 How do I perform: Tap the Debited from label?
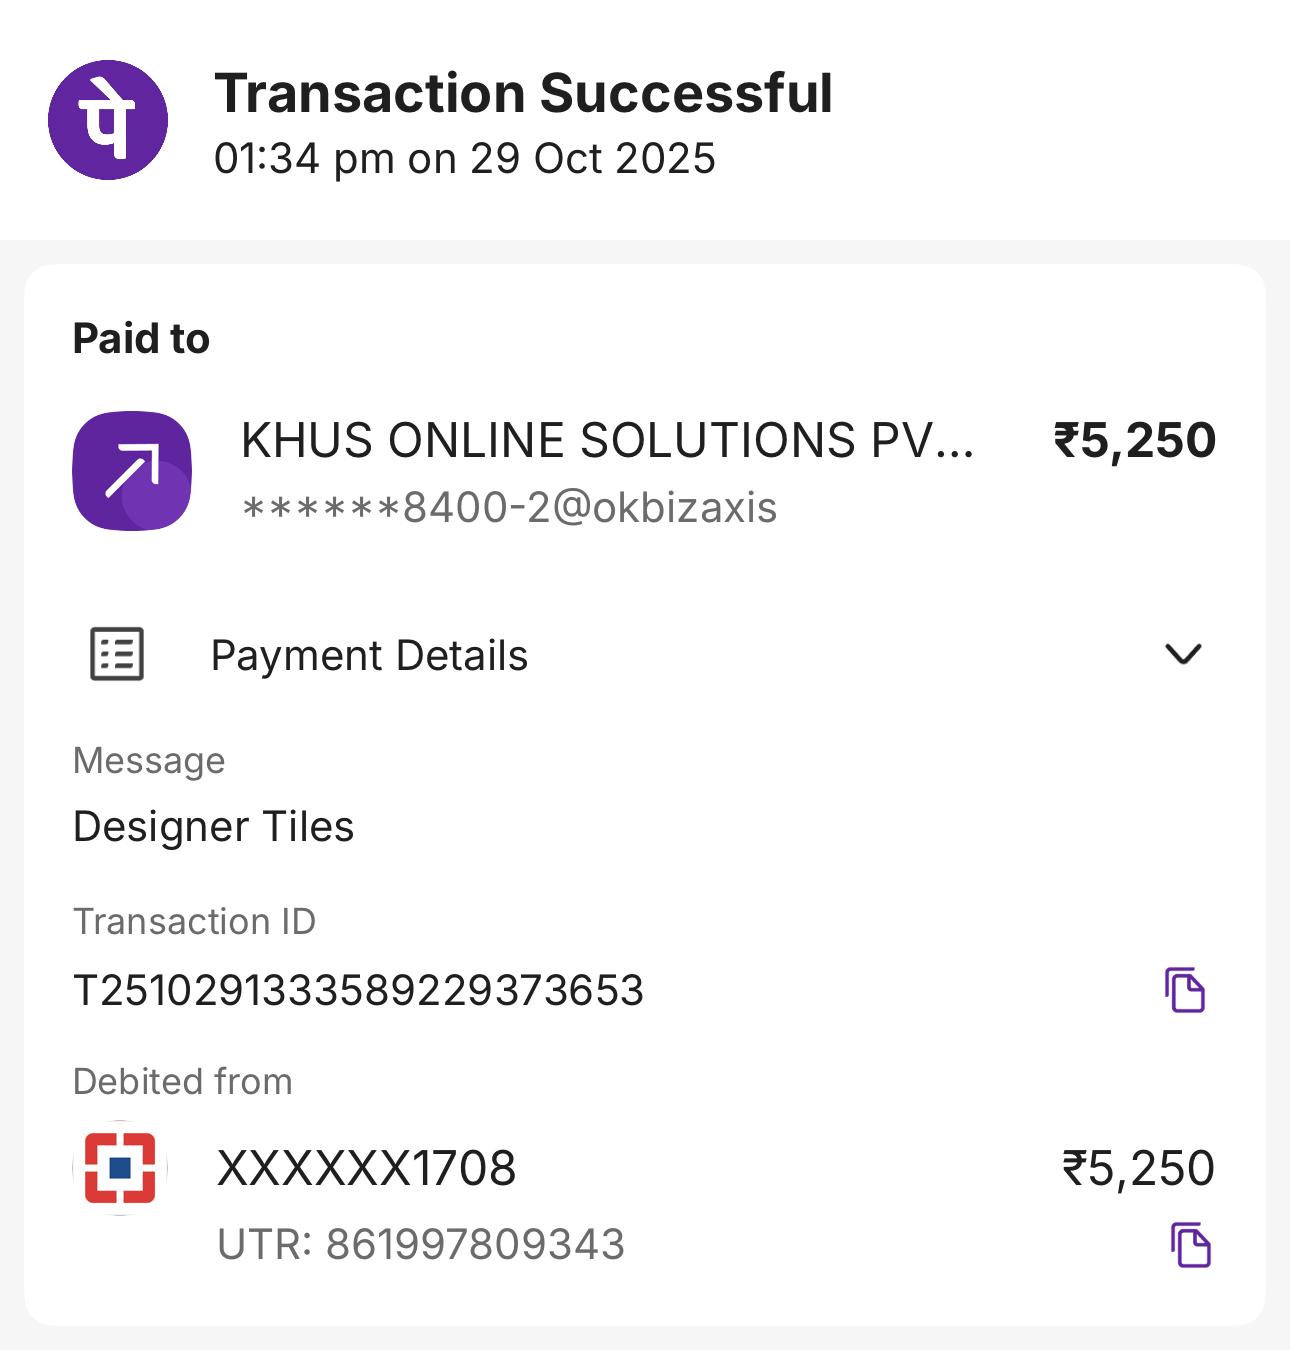point(183,1082)
